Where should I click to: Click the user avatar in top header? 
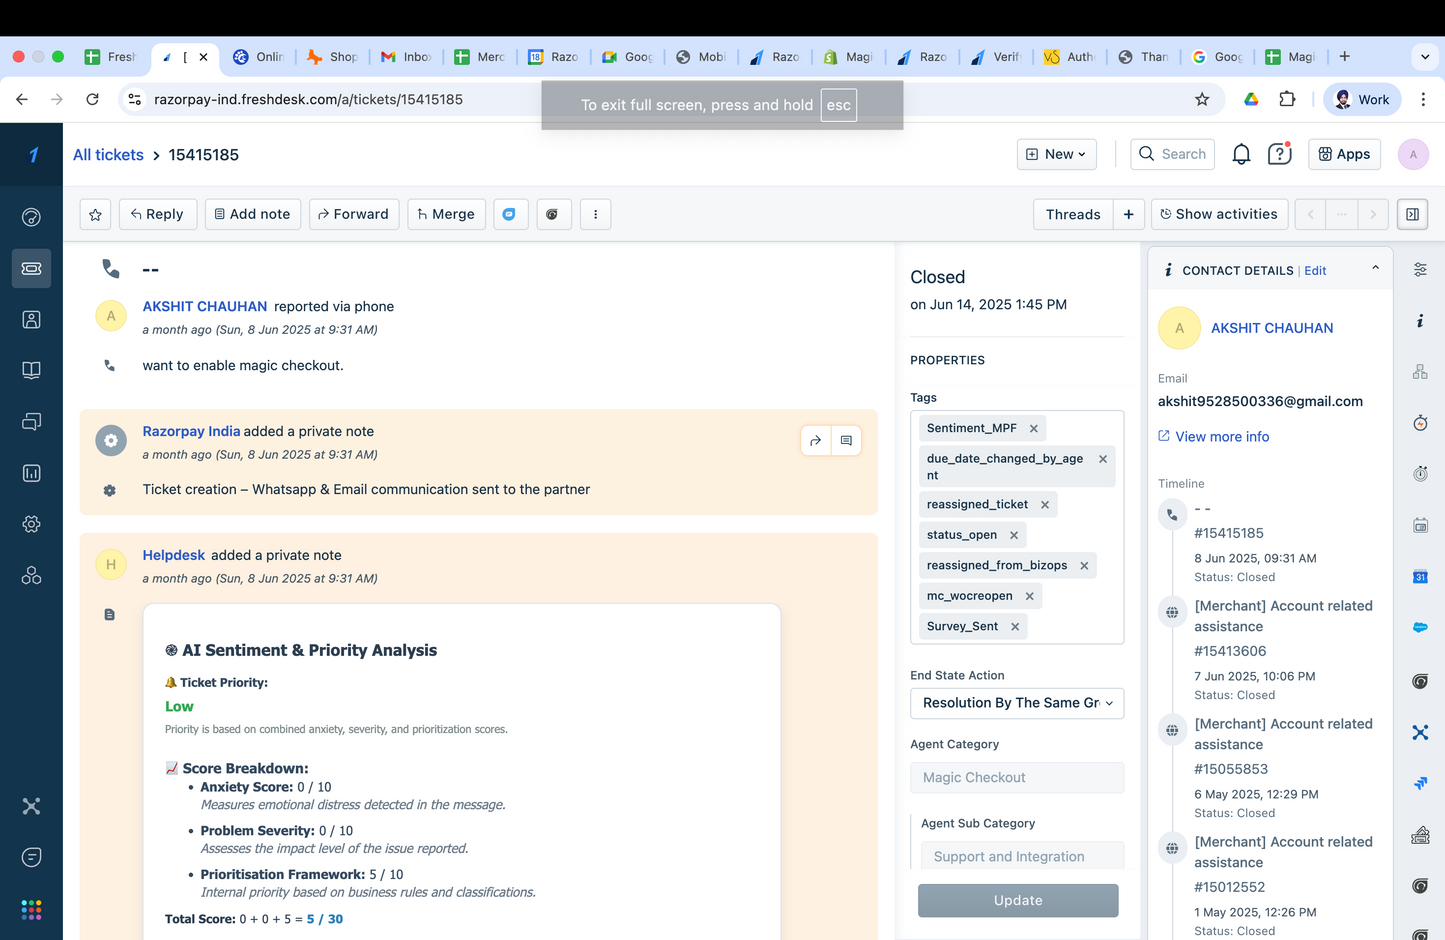click(1413, 154)
